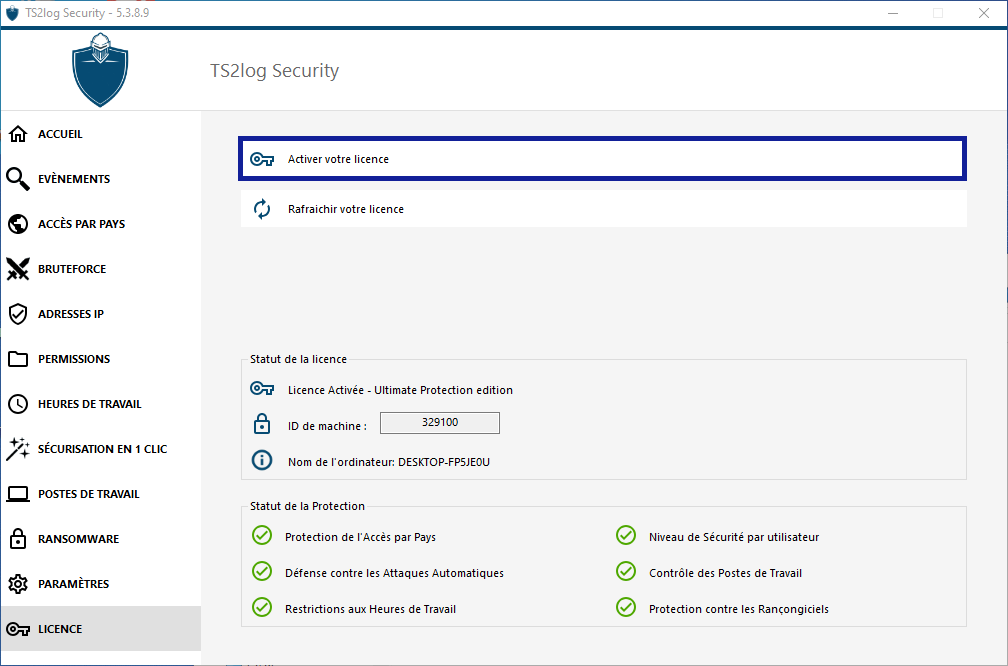Click checkmark for Contrôle des Postes de Travail
1008x666 pixels.
626,571
